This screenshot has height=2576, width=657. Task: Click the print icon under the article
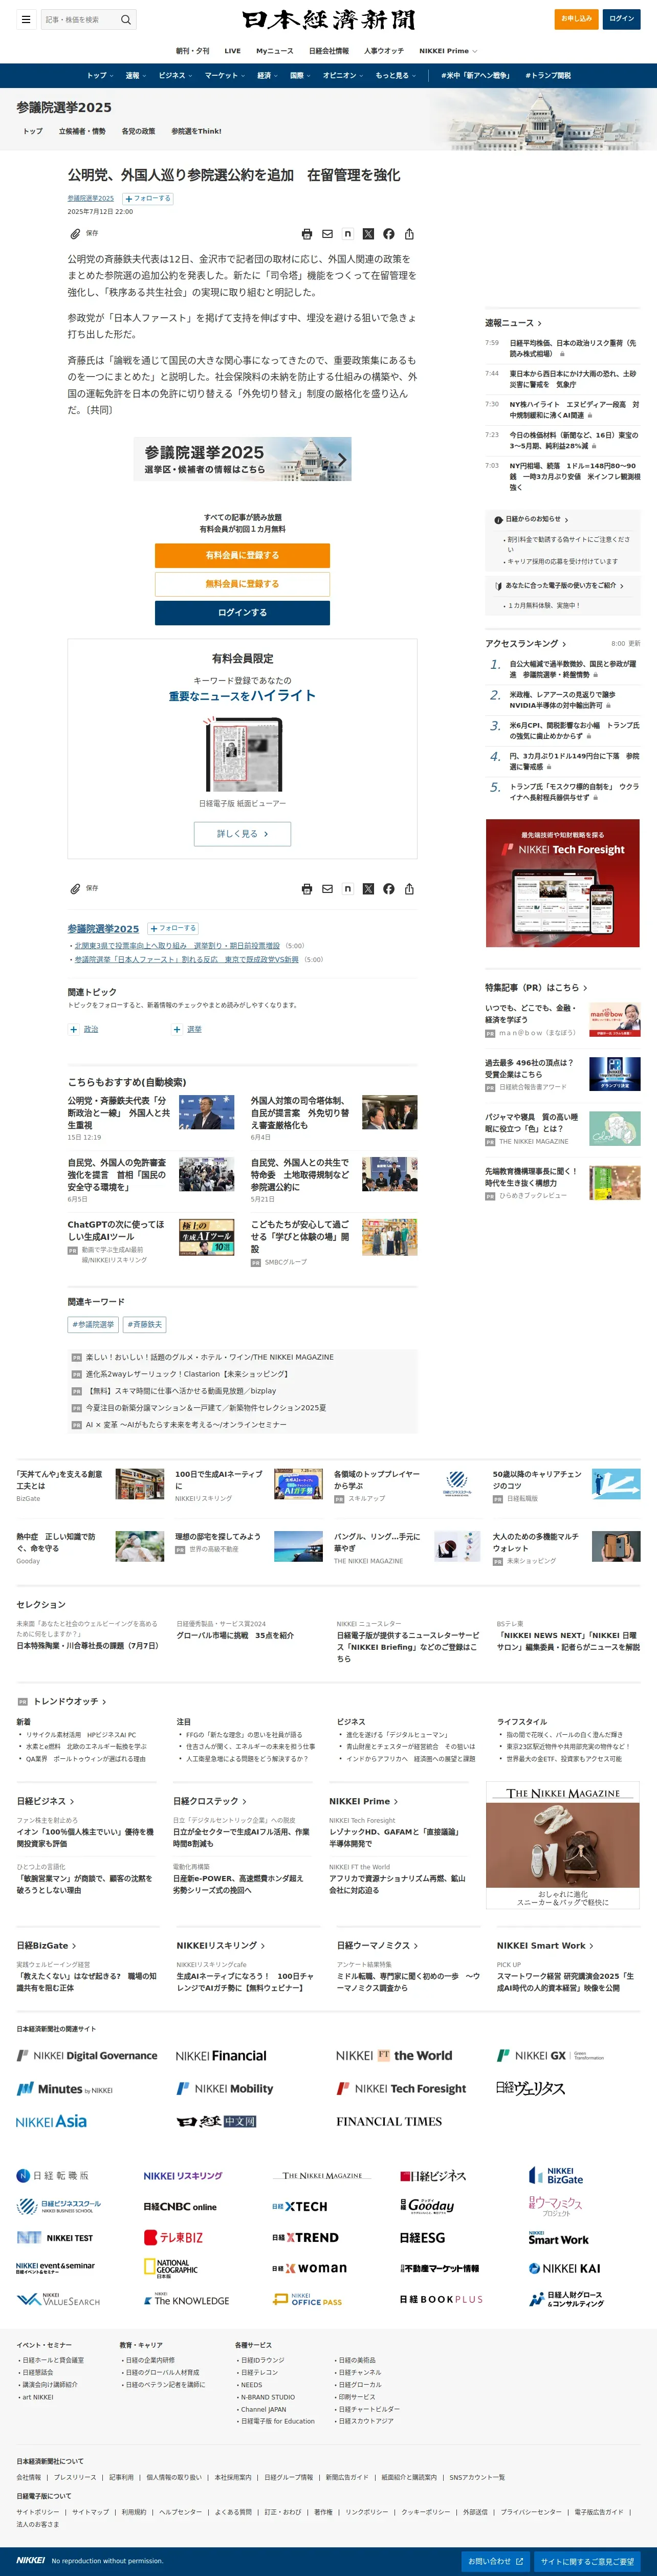[x=307, y=889]
